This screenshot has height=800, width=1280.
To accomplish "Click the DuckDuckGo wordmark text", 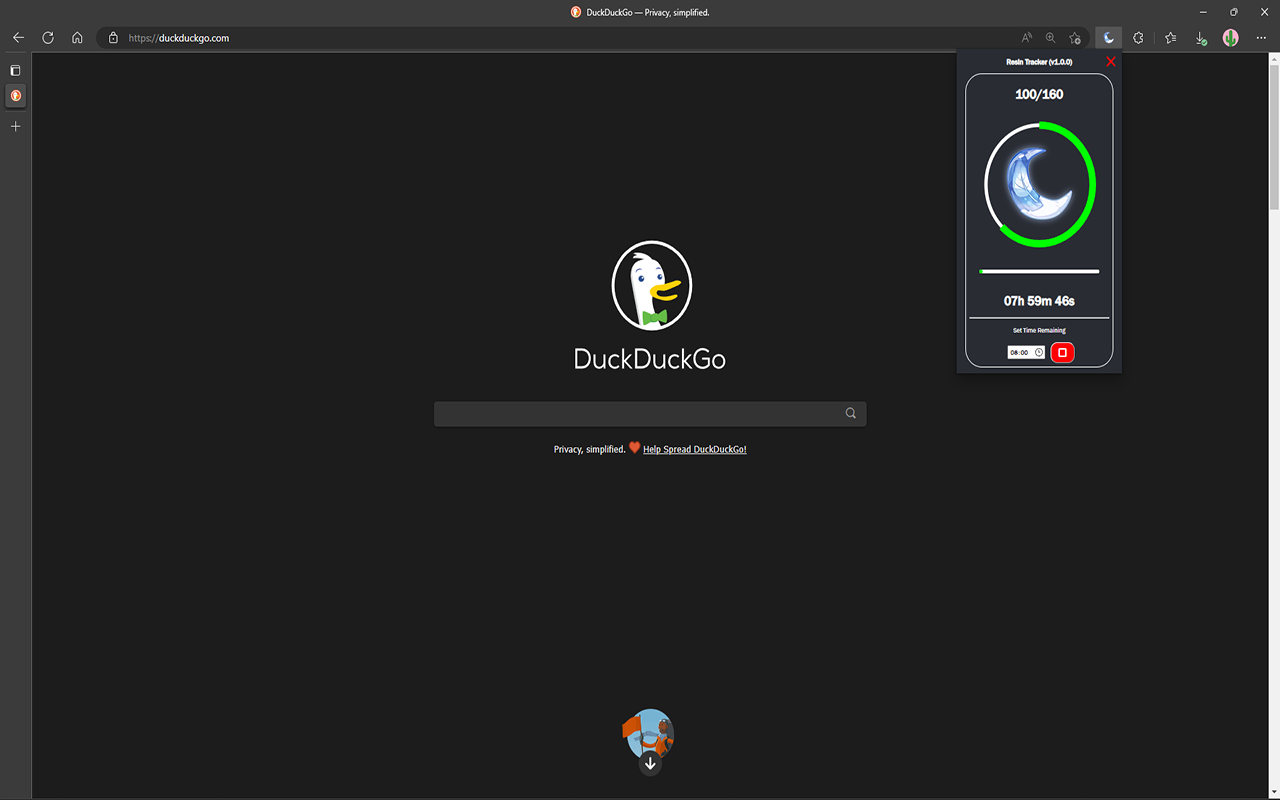I will coord(650,358).
